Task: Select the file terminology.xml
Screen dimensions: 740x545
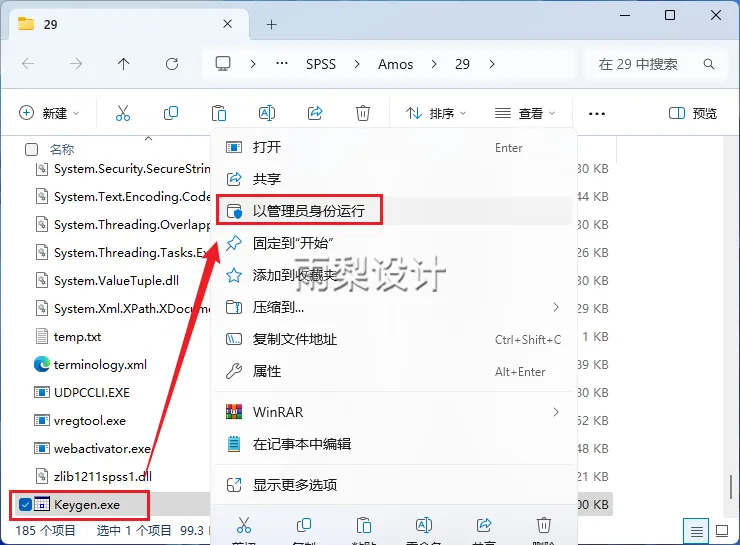Action: coord(100,364)
